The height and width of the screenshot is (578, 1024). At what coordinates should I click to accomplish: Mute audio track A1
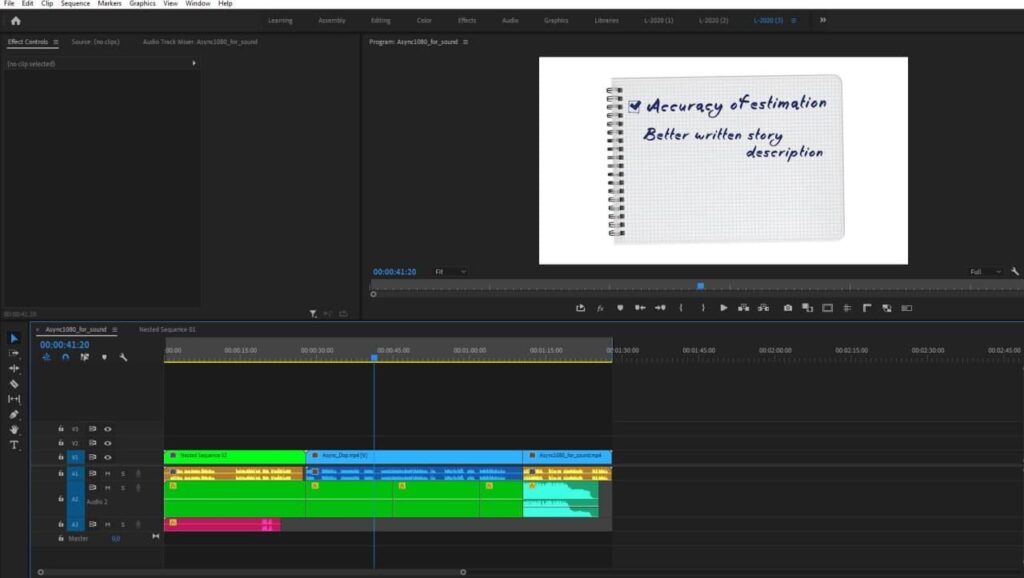pyautogui.click(x=108, y=474)
